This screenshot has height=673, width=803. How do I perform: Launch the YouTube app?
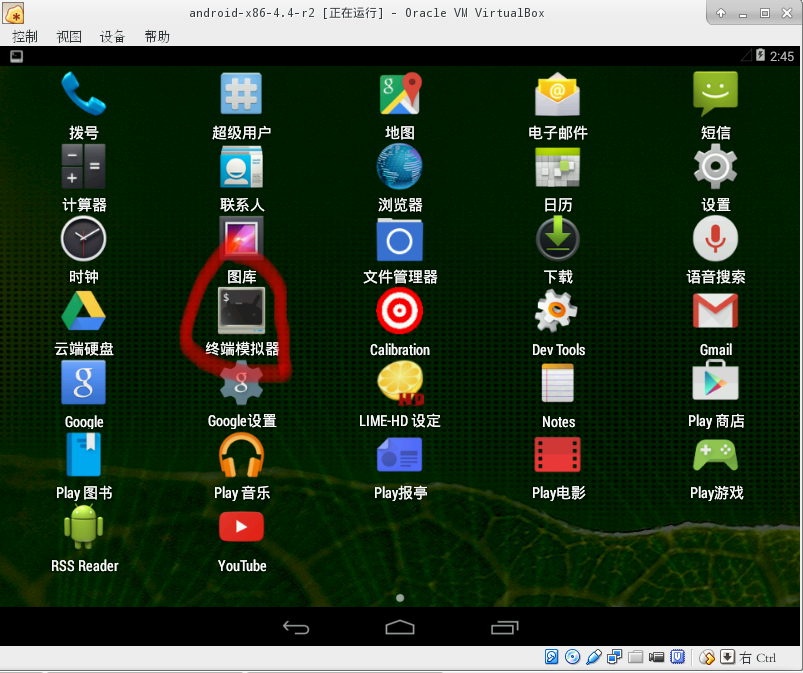click(x=241, y=527)
